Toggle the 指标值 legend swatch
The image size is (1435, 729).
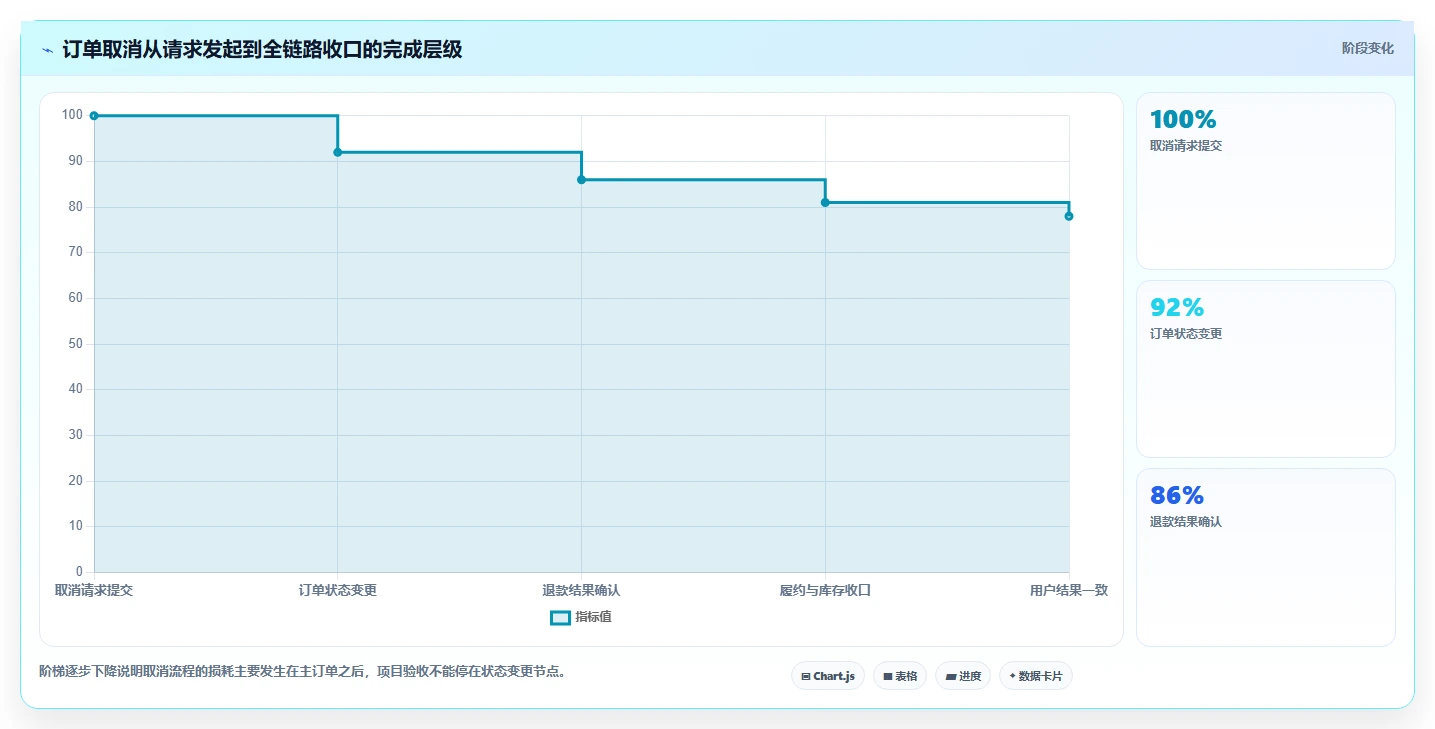click(561, 618)
